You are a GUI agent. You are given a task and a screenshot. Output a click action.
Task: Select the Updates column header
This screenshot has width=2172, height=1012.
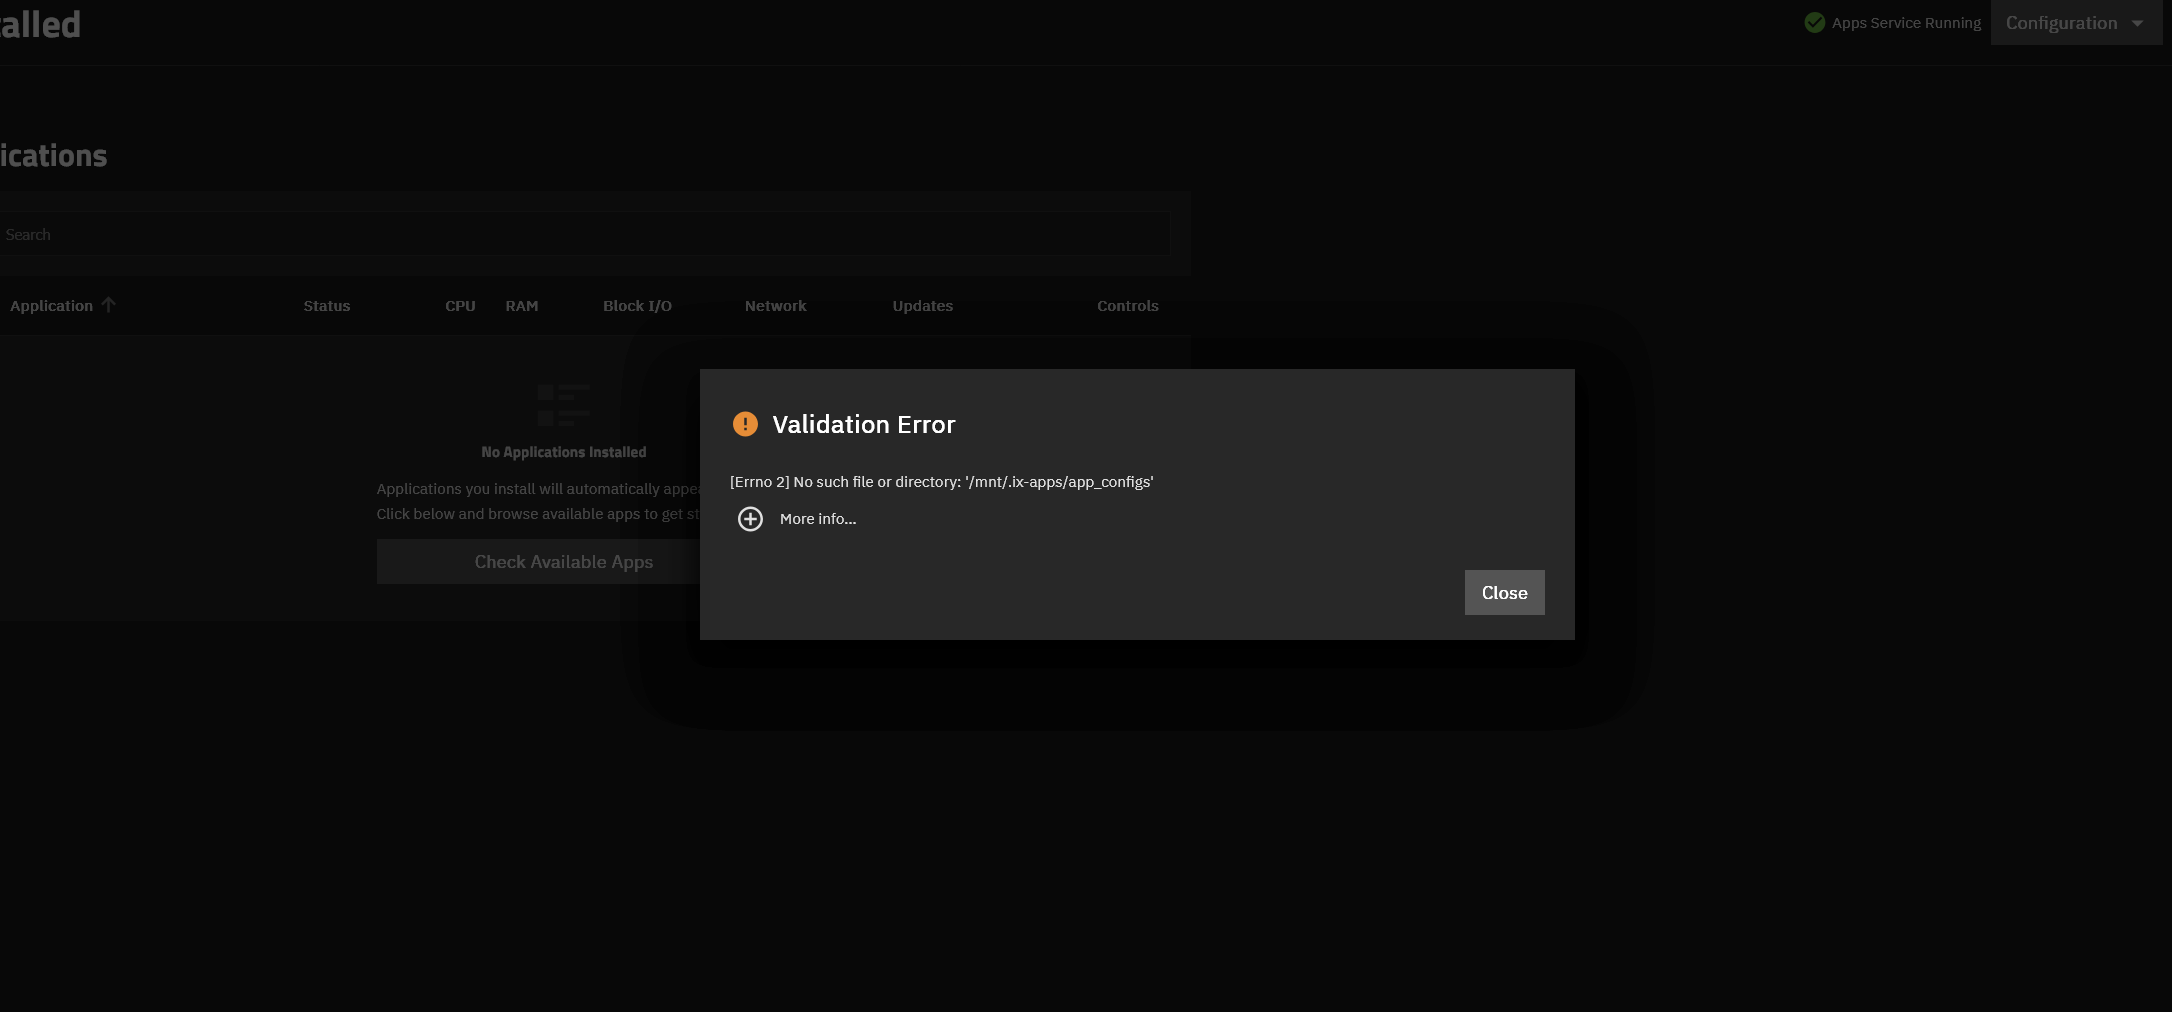click(x=922, y=306)
